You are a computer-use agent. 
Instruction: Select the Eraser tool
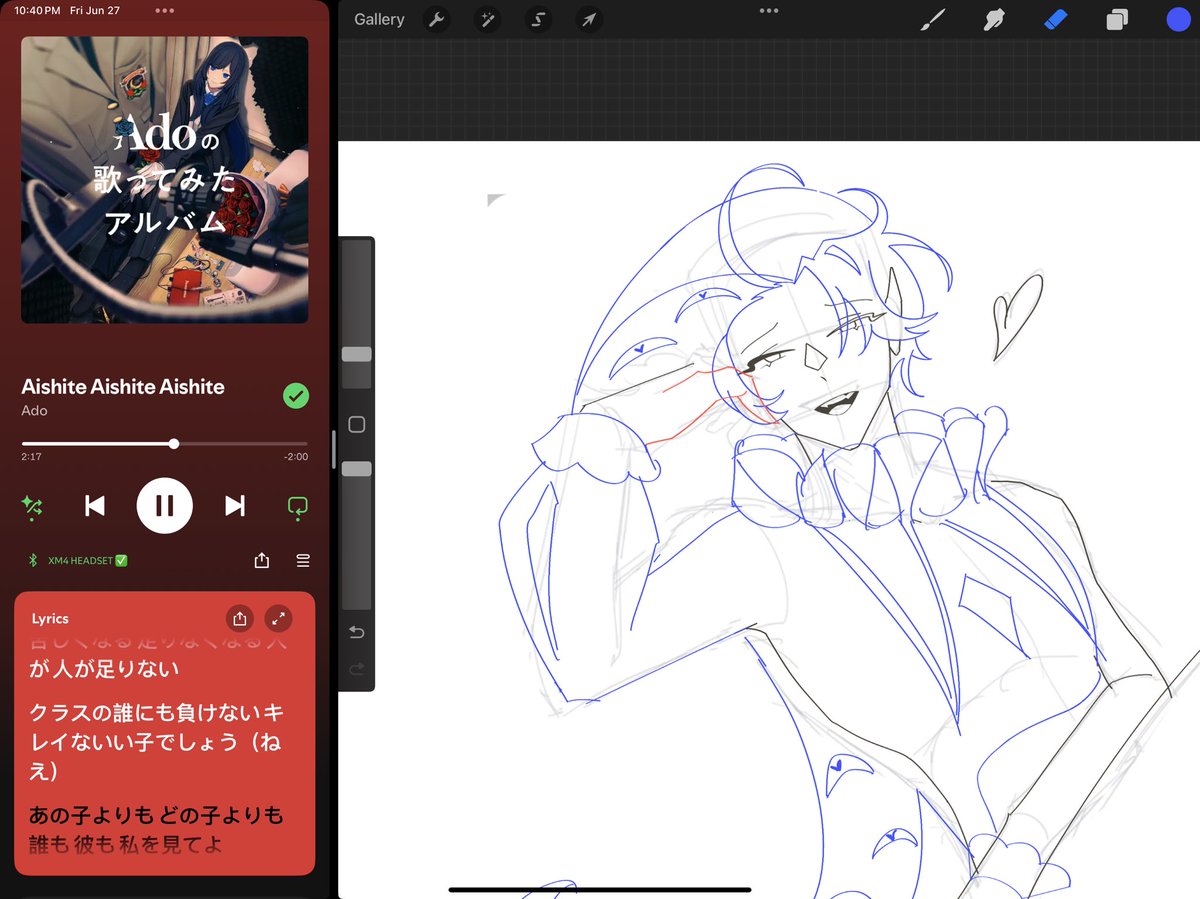[x=1056, y=19]
